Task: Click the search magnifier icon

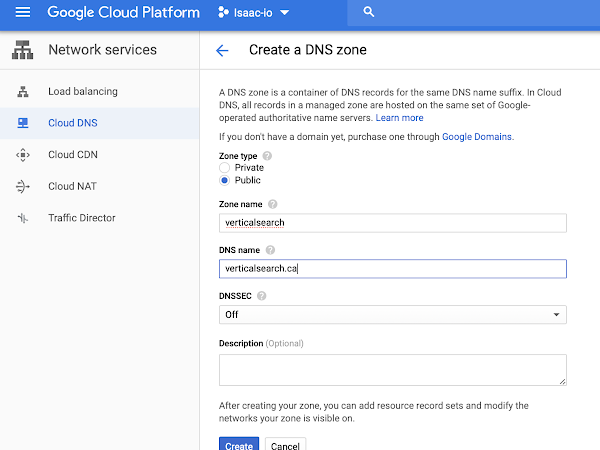Action: pos(369,13)
